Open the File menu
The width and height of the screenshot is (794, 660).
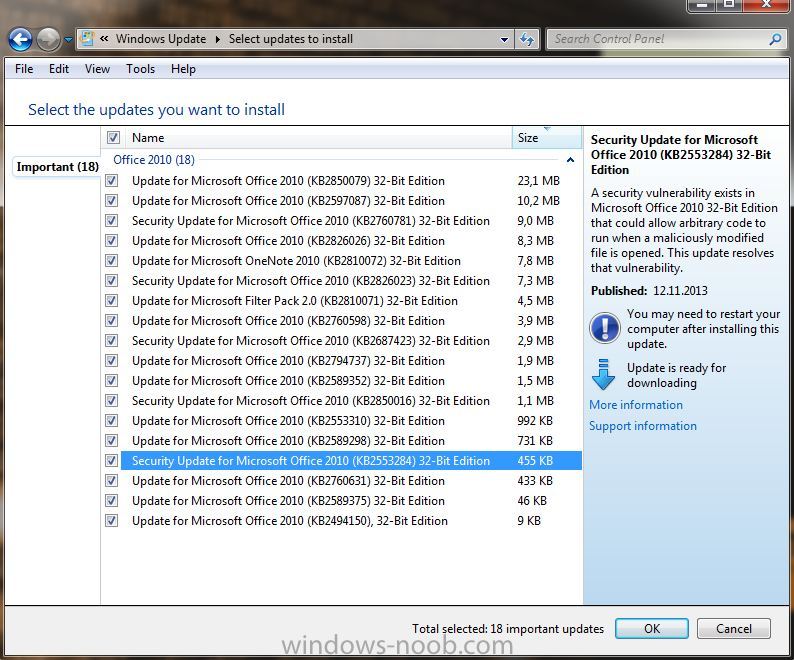[x=24, y=69]
